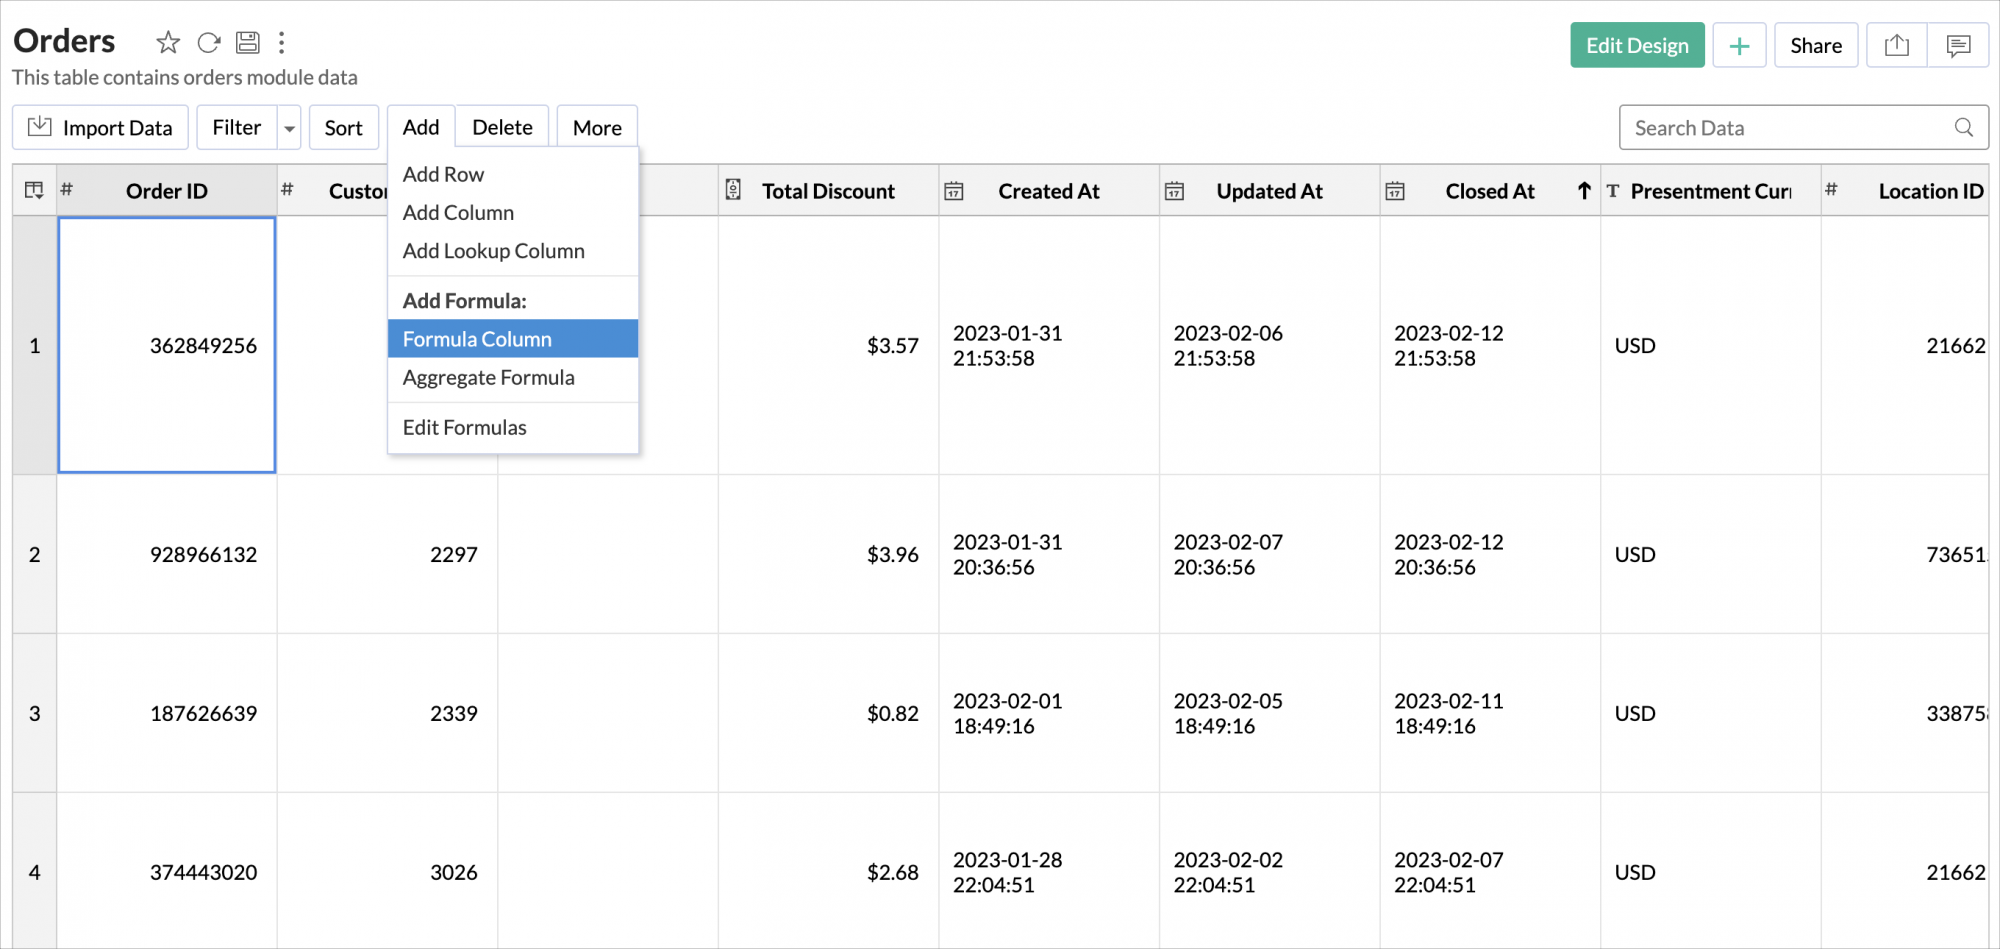Open the More dropdown menu

[x=597, y=128]
